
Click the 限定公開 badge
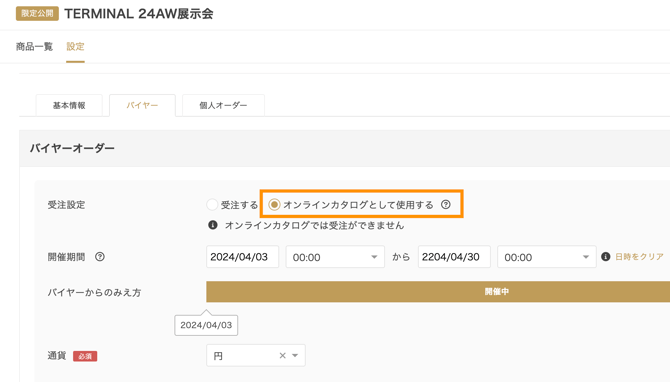pyautogui.click(x=37, y=14)
